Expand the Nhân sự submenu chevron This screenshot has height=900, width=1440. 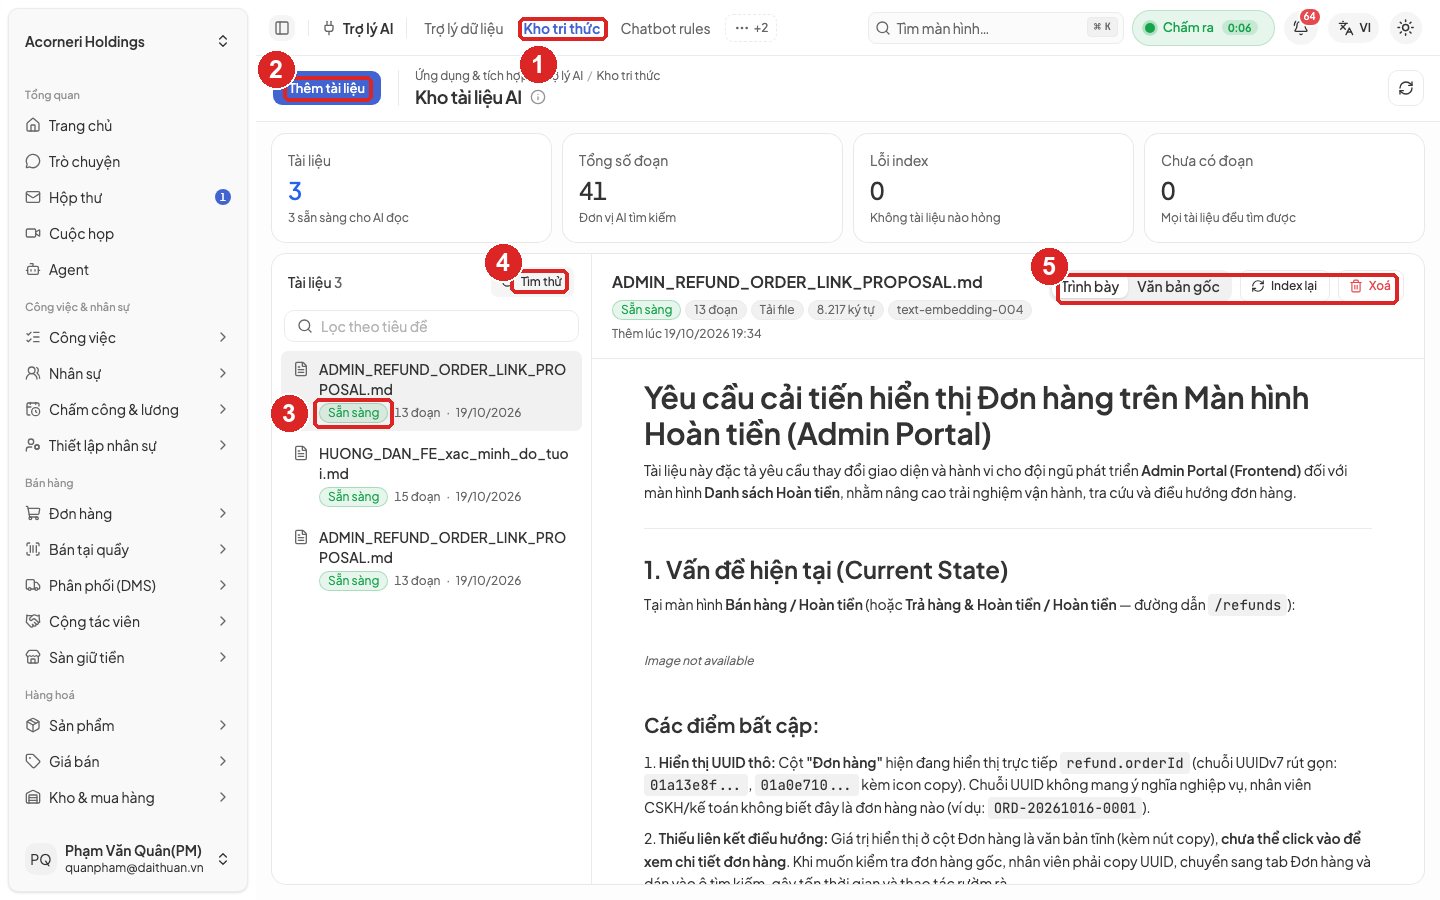[223, 374]
